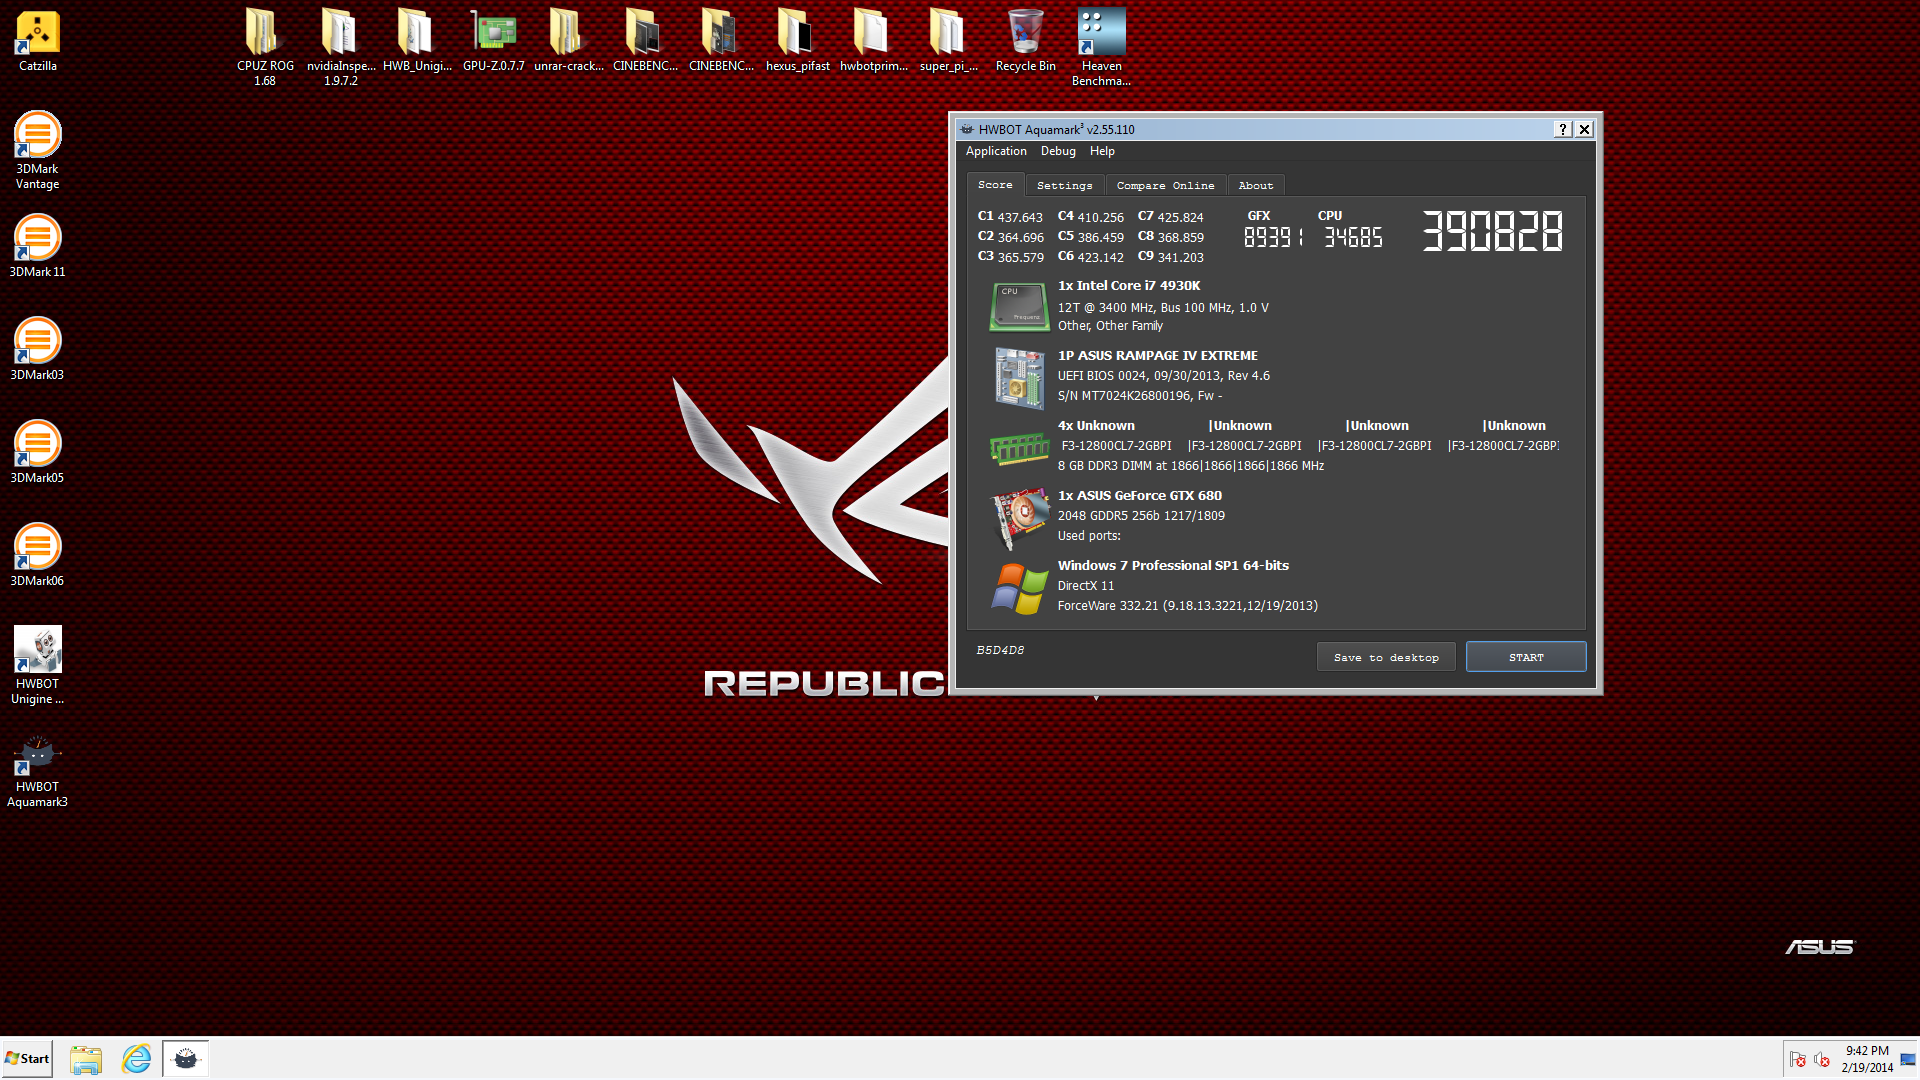1920x1080 pixels.
Task: Click the graphics card icon in Aquamark
Action: 1019,518
